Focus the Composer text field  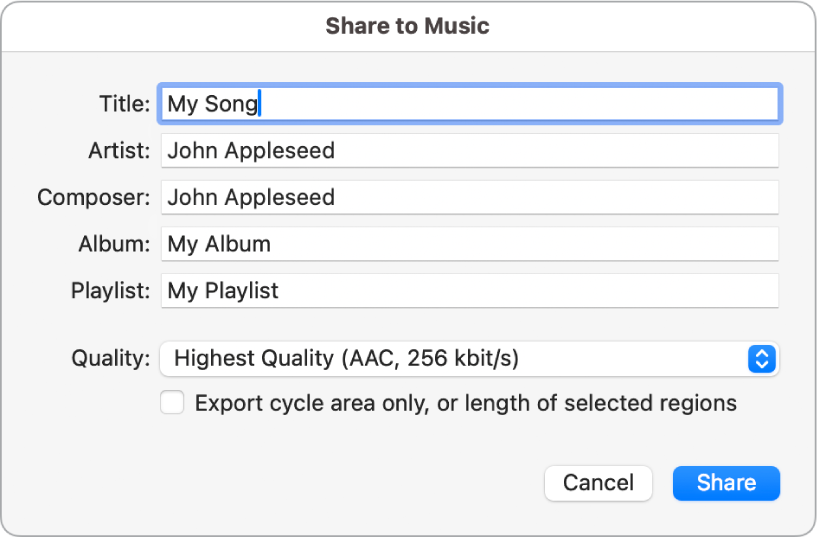tap(470, 197)
